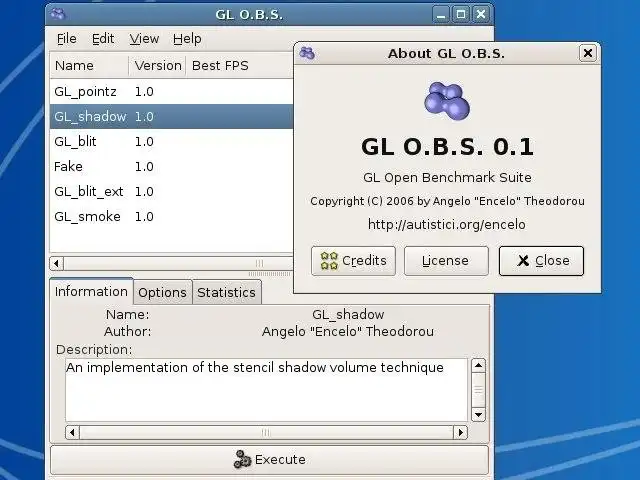Sort by the Best FPS column header
This screenshot has height=480, width=640.
point(240,66)
